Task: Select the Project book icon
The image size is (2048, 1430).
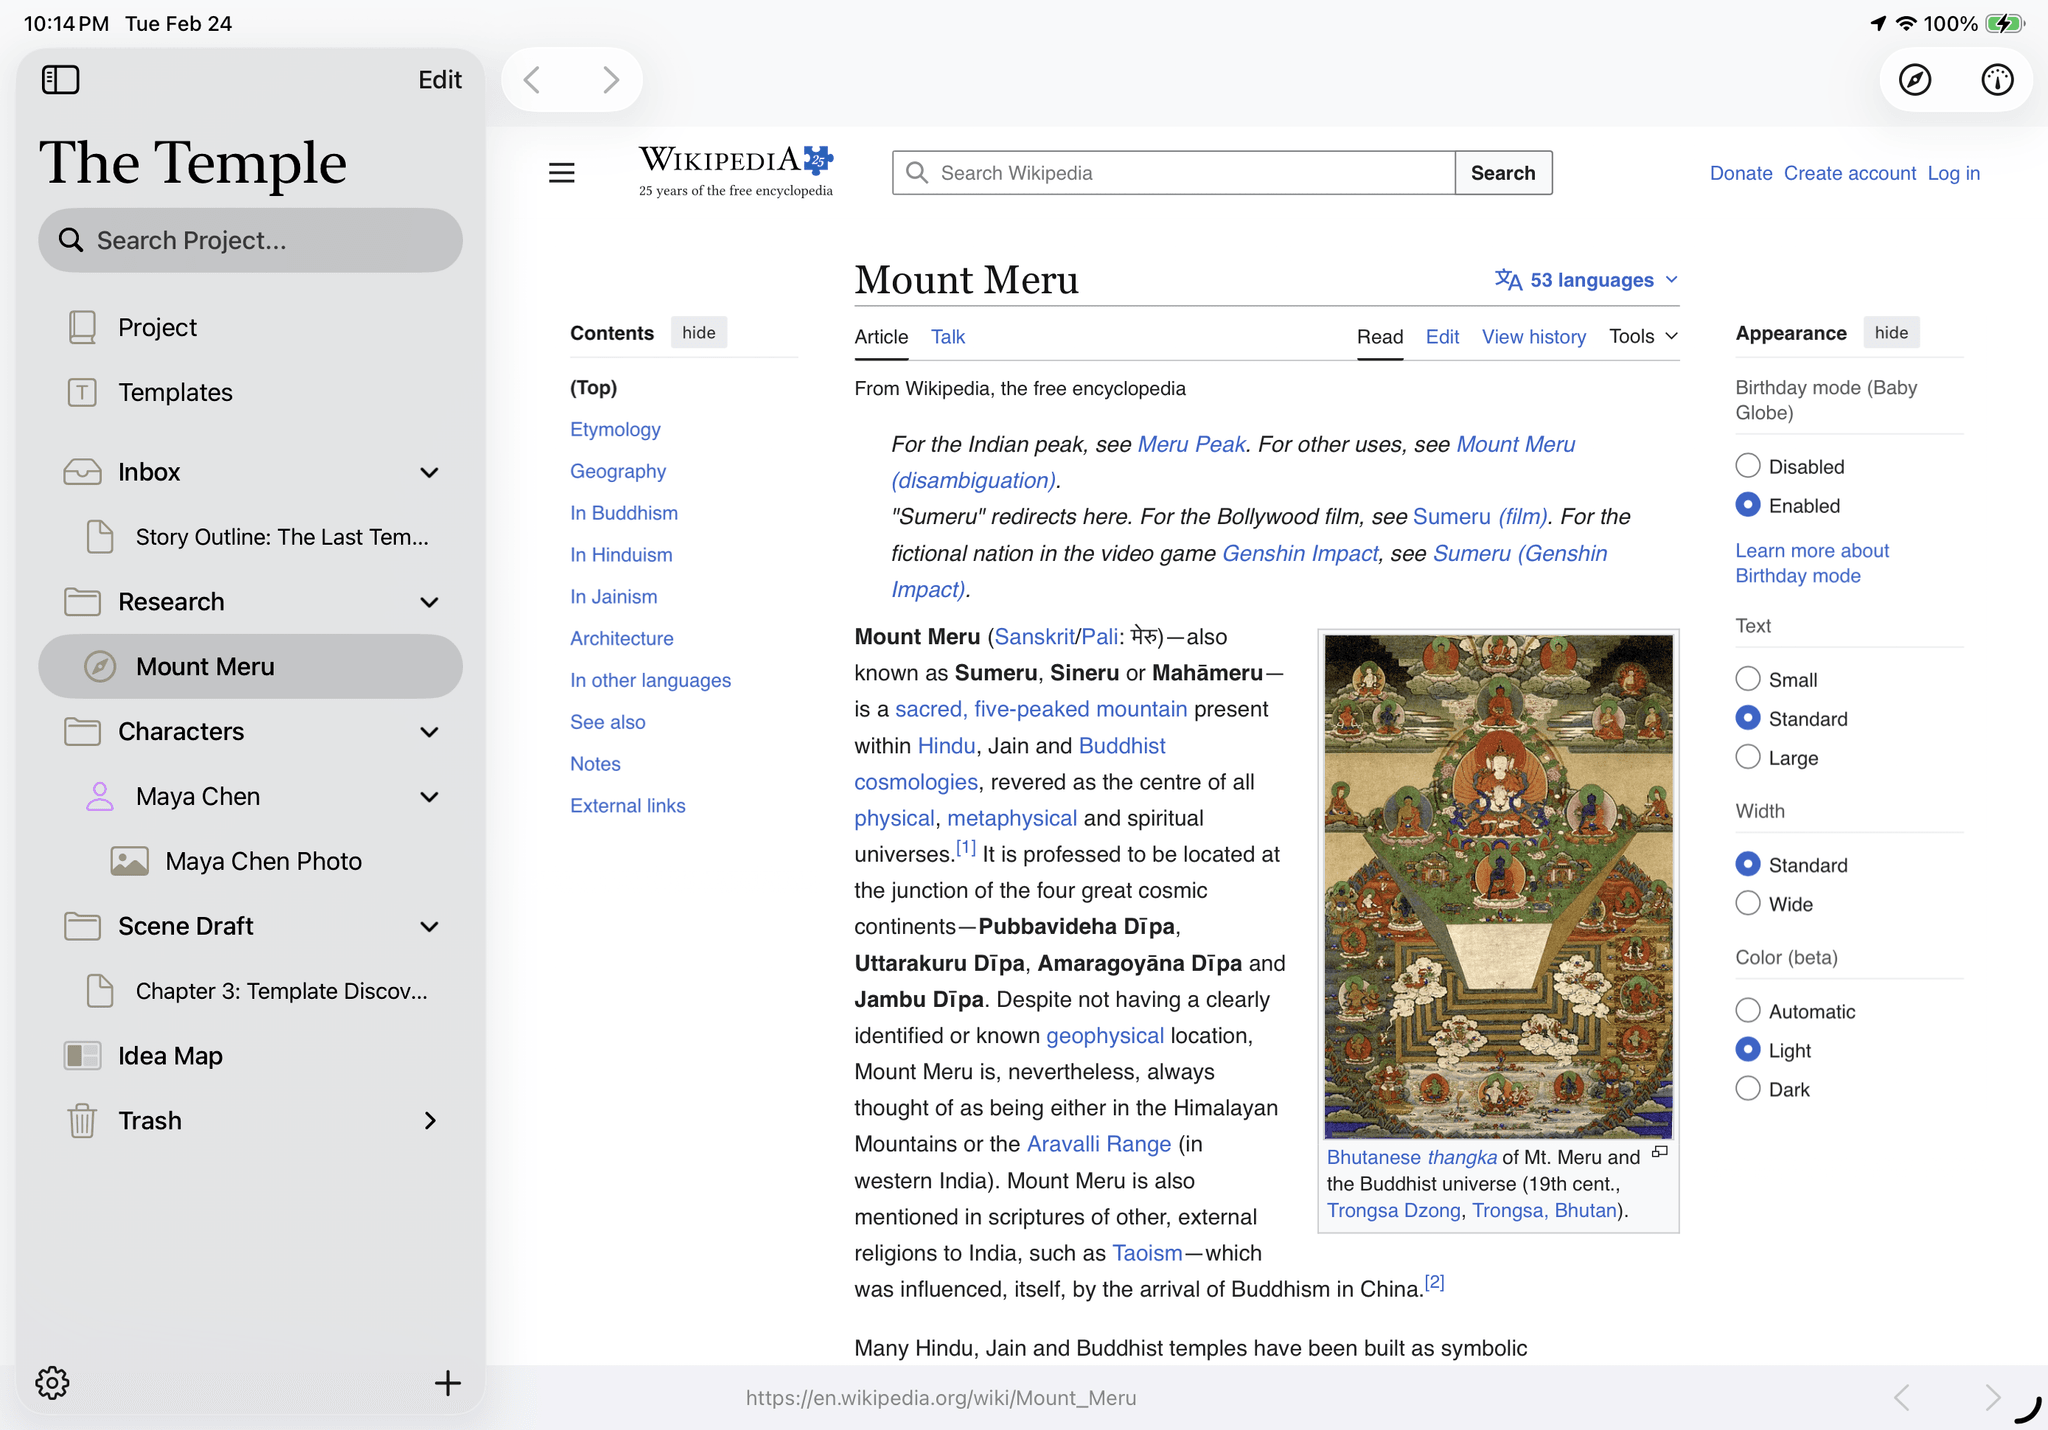Action: 82,327
